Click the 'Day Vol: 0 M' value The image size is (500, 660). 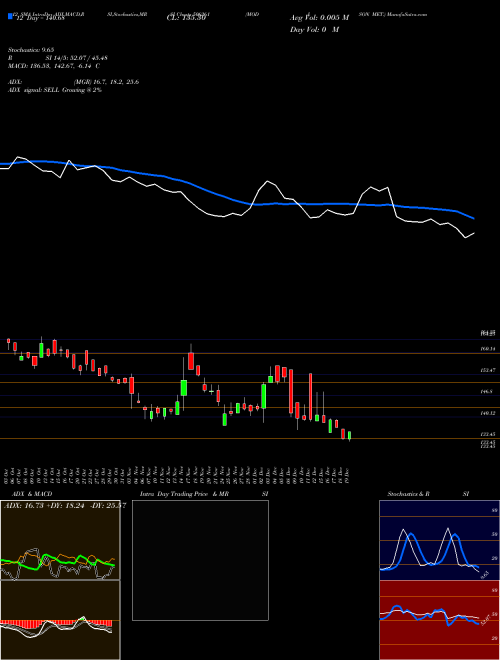click(314, 29)
